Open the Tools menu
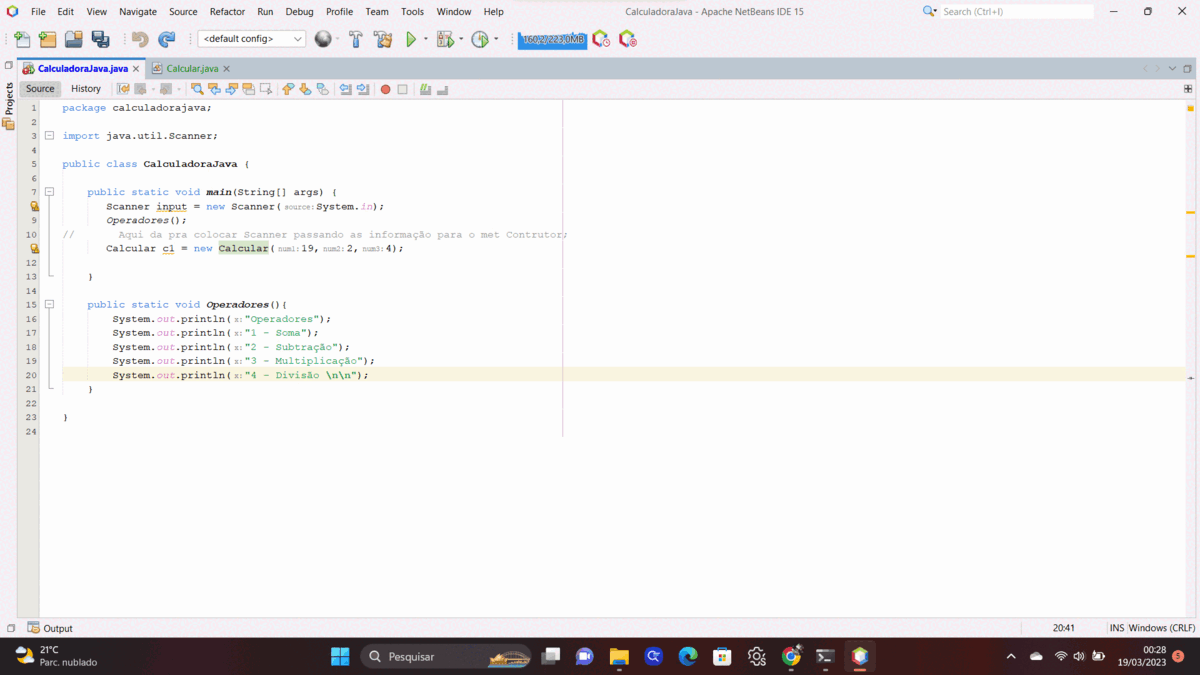Viewport: 1200px width, 675px height. (x=412, y=12)
